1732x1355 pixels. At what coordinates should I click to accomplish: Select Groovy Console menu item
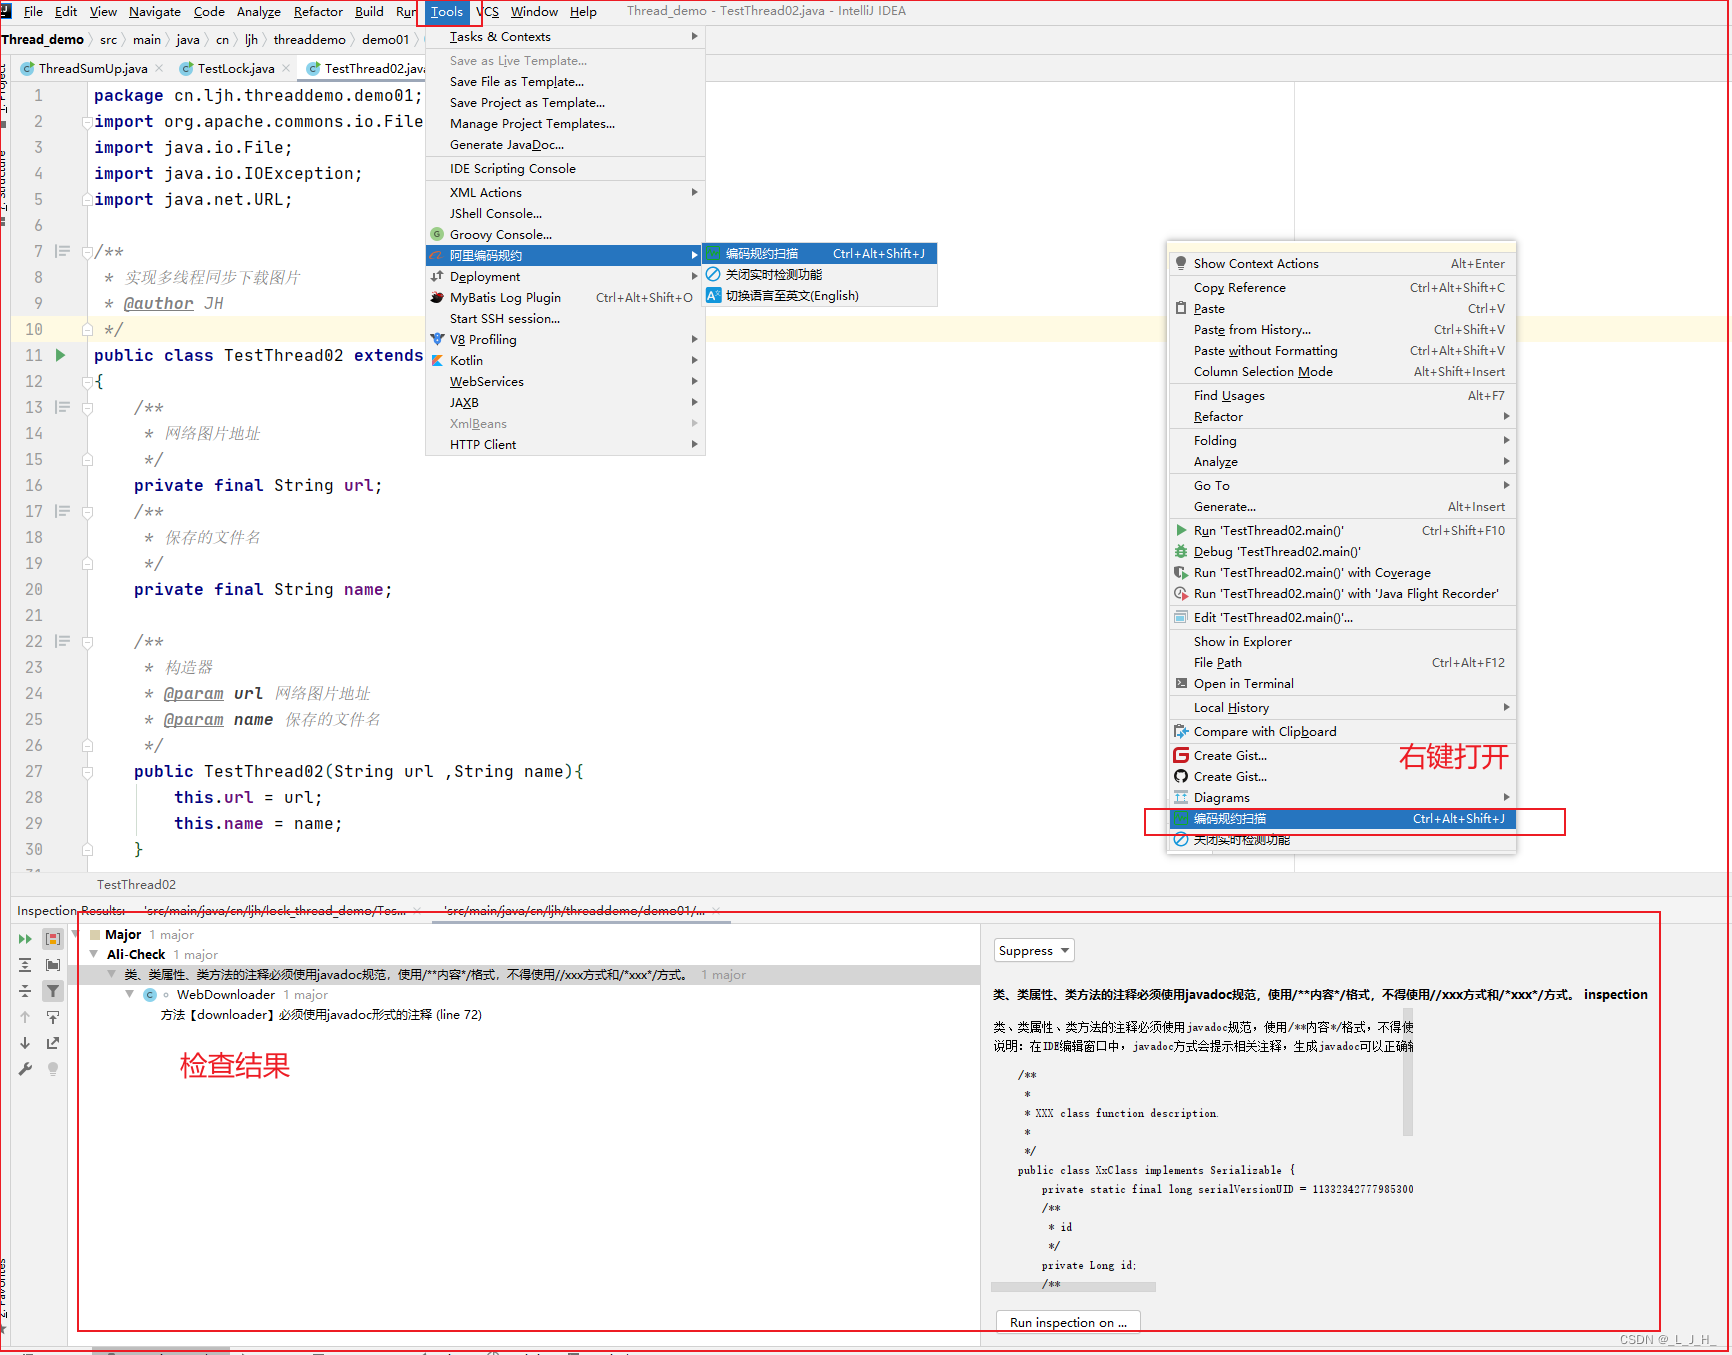click(565, 235)
